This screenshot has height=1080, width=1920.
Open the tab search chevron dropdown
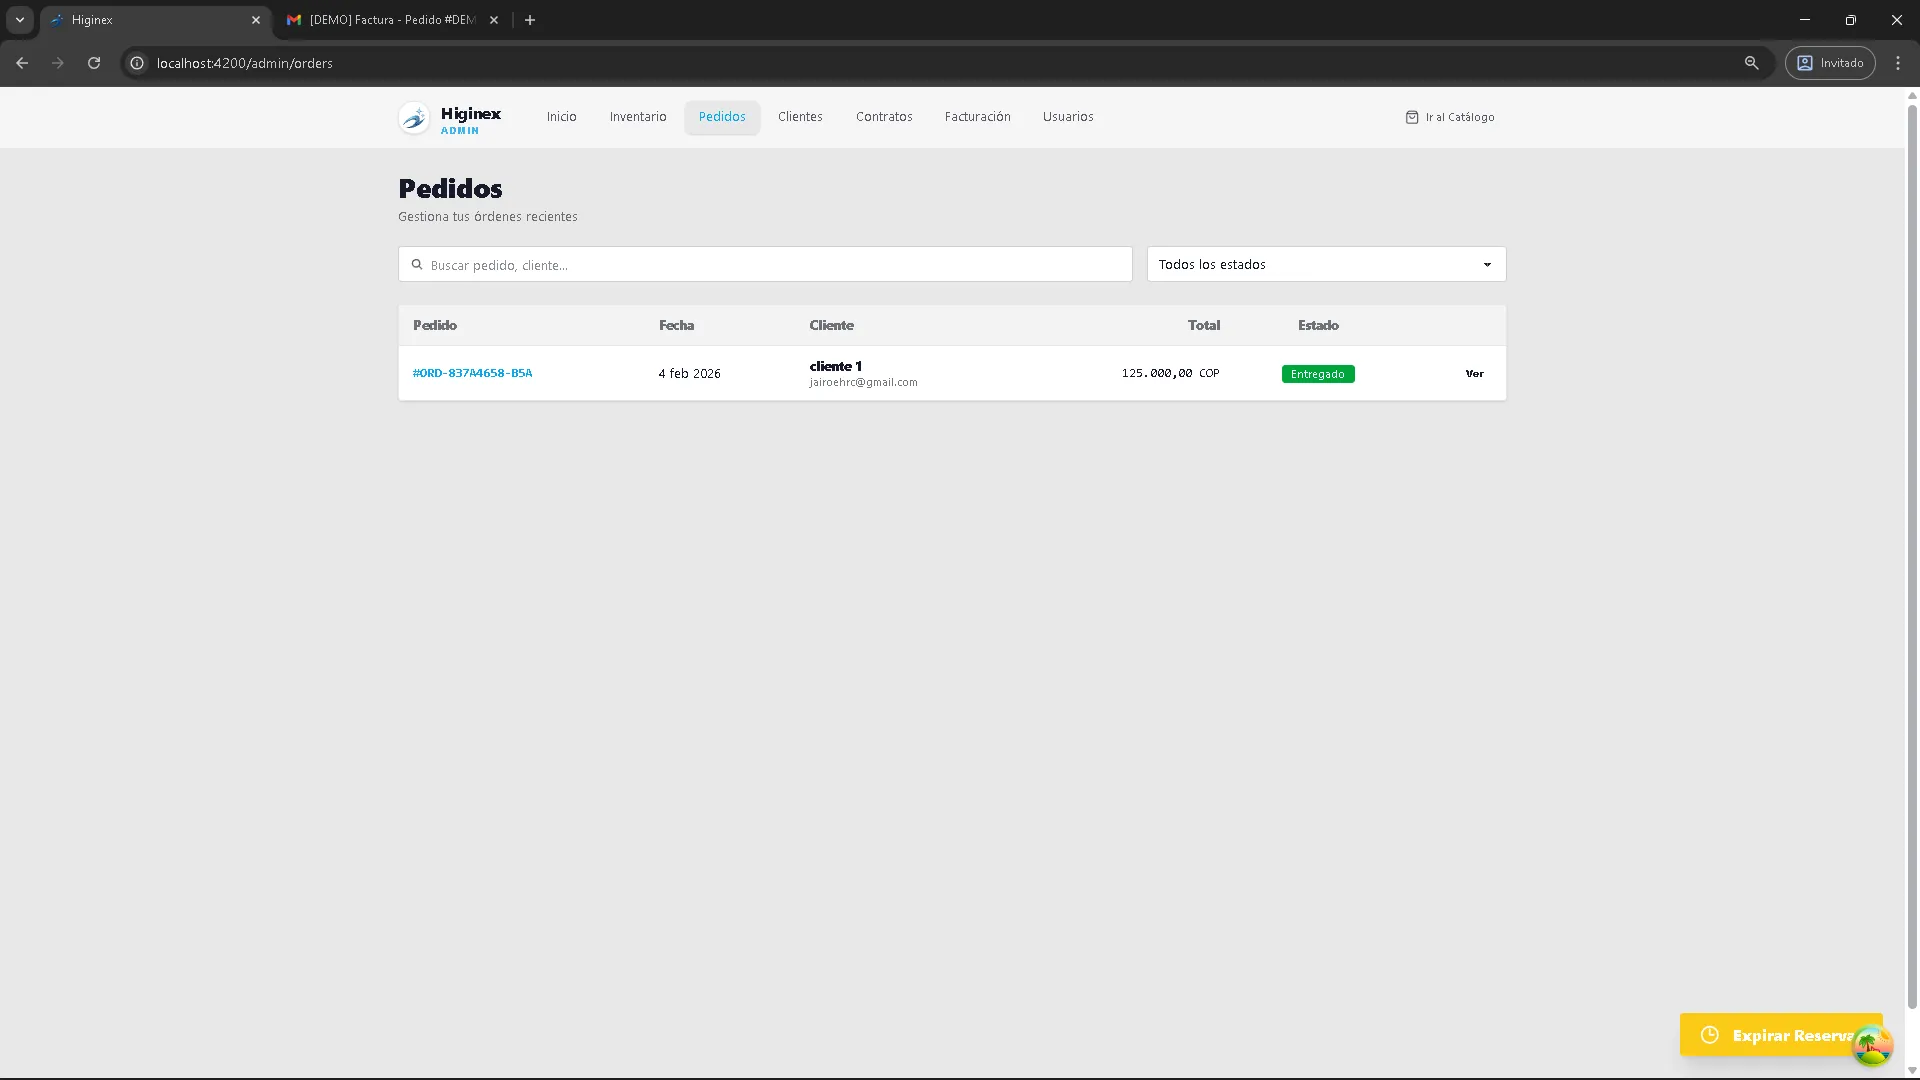tap(20, 20)
